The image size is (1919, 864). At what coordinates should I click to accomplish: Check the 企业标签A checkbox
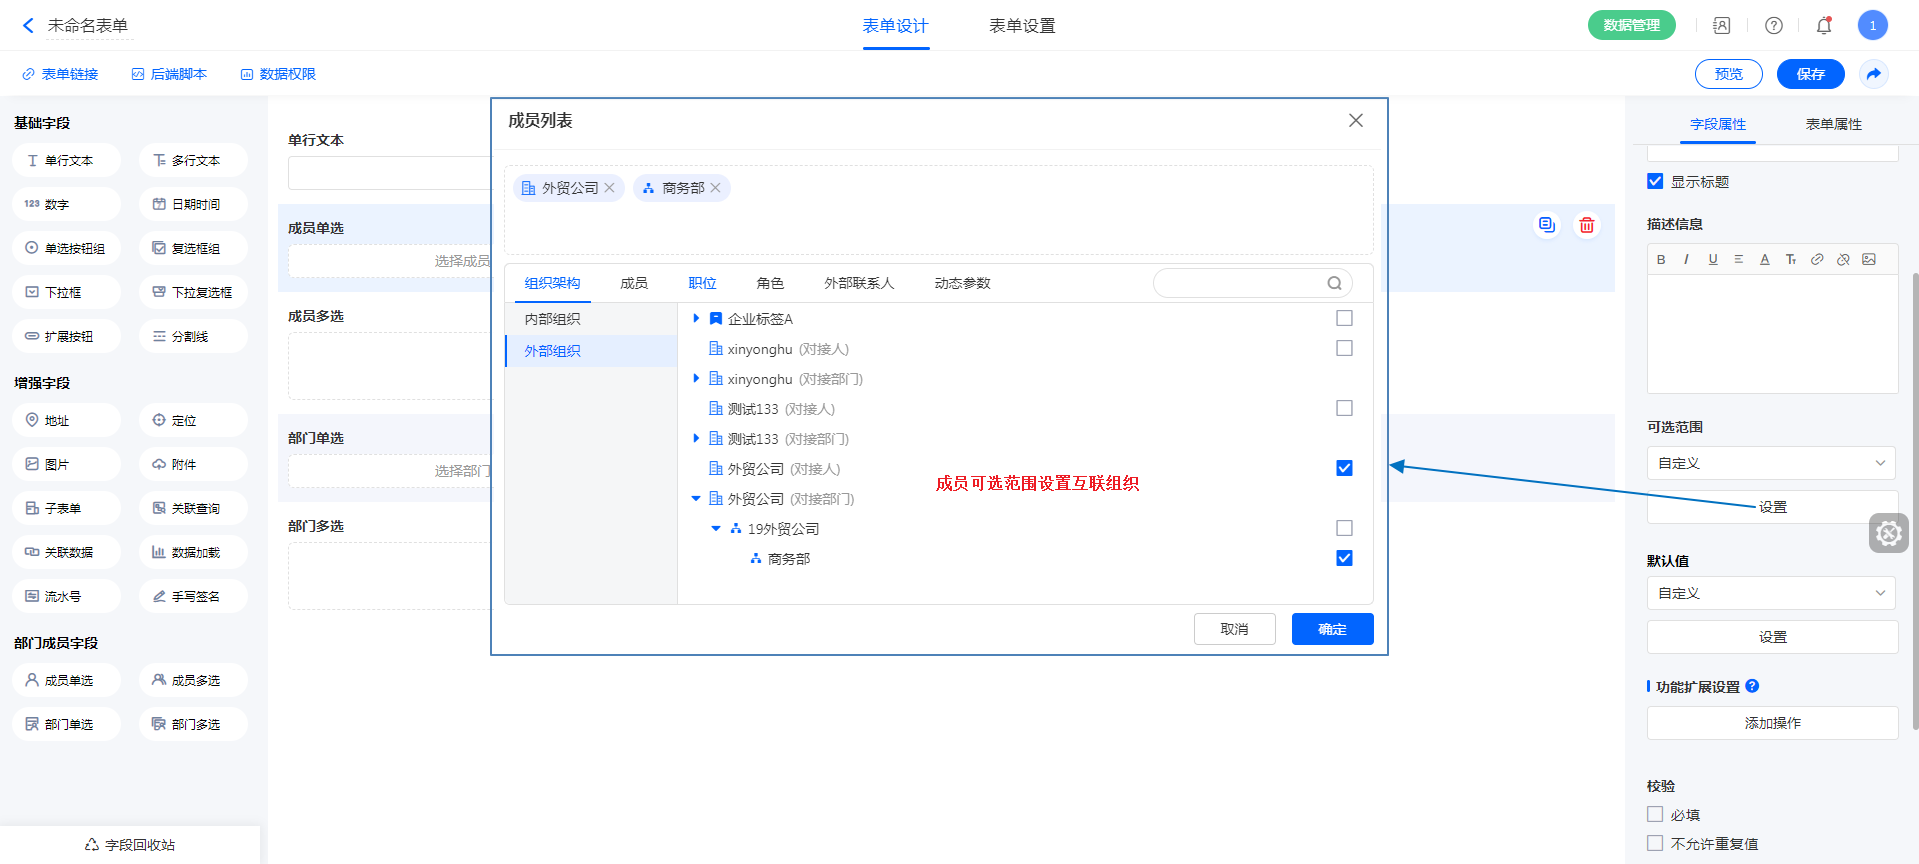[x=1344, y=318]
